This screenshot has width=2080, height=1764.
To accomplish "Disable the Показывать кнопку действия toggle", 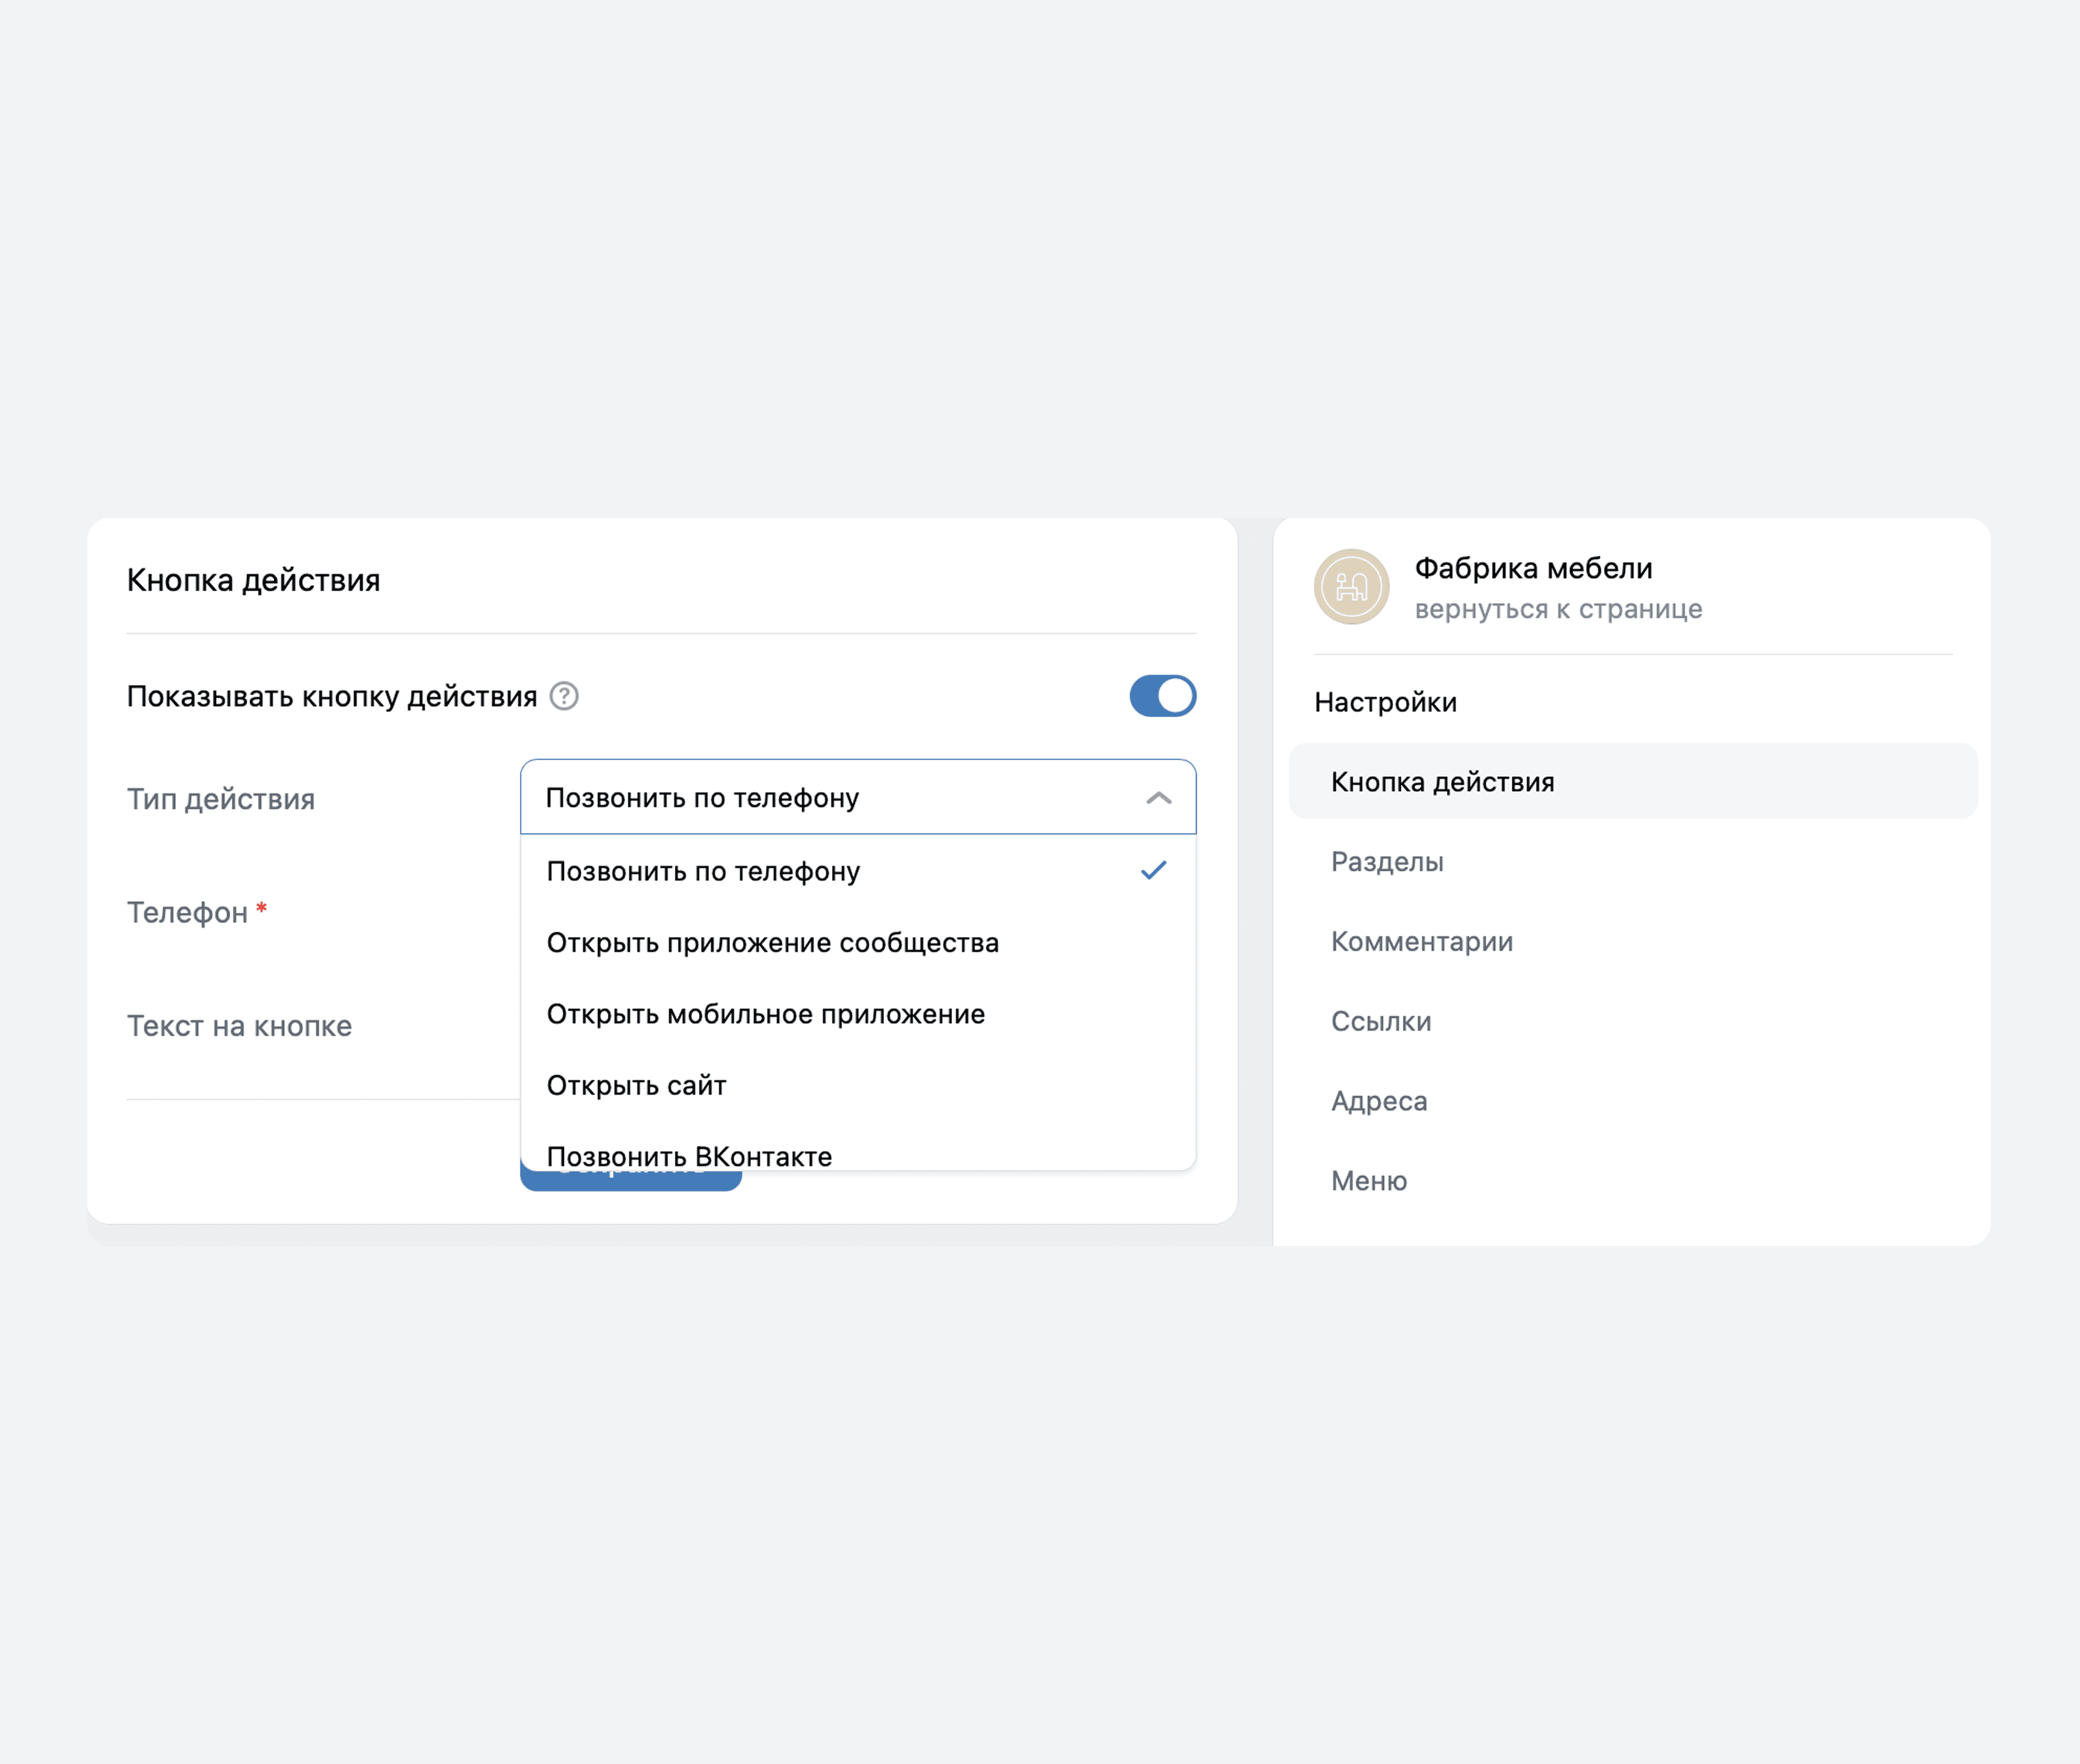I will [1162, 696].
